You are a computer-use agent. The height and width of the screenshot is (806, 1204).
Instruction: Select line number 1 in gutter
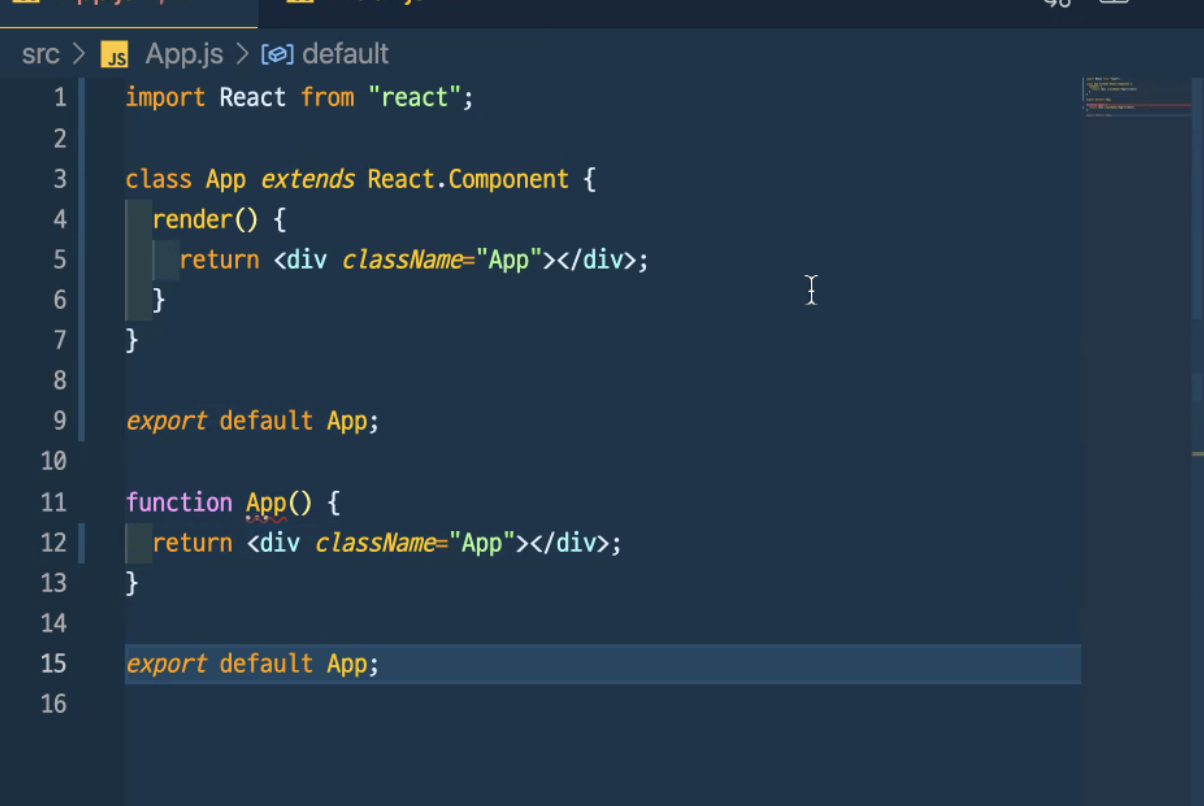pos(60,98)
